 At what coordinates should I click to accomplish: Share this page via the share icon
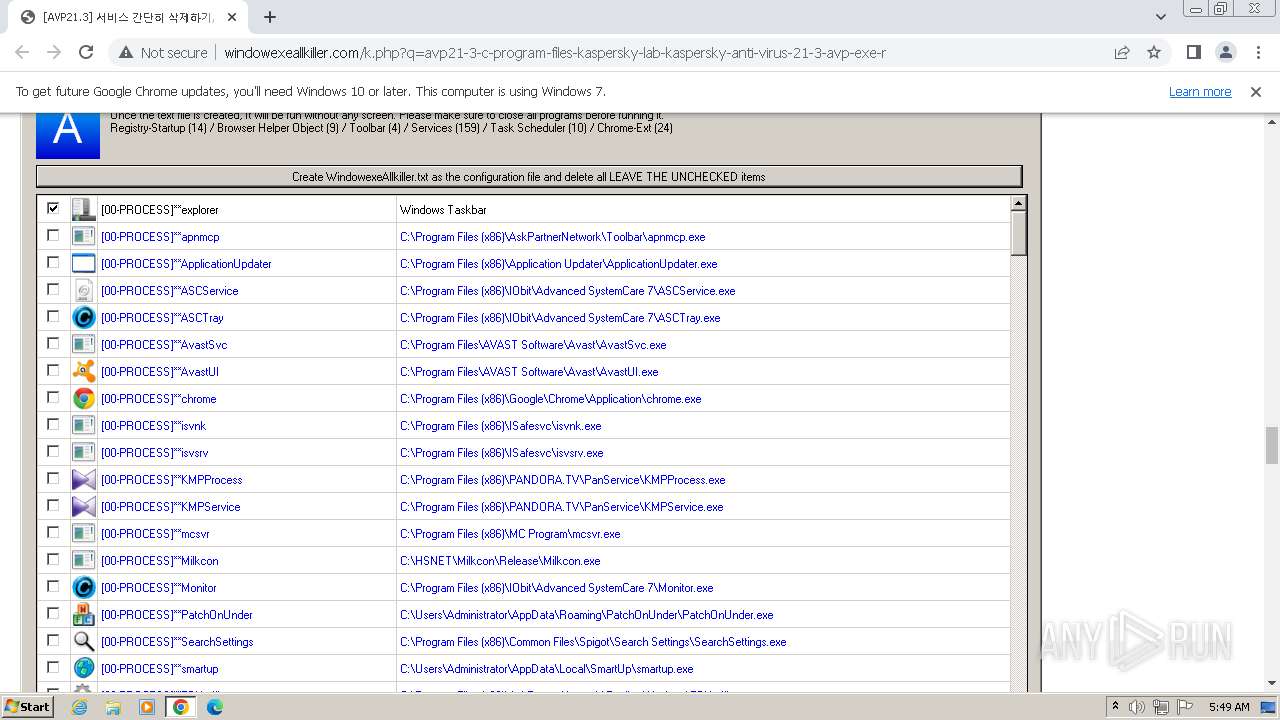coord(1122,52)
